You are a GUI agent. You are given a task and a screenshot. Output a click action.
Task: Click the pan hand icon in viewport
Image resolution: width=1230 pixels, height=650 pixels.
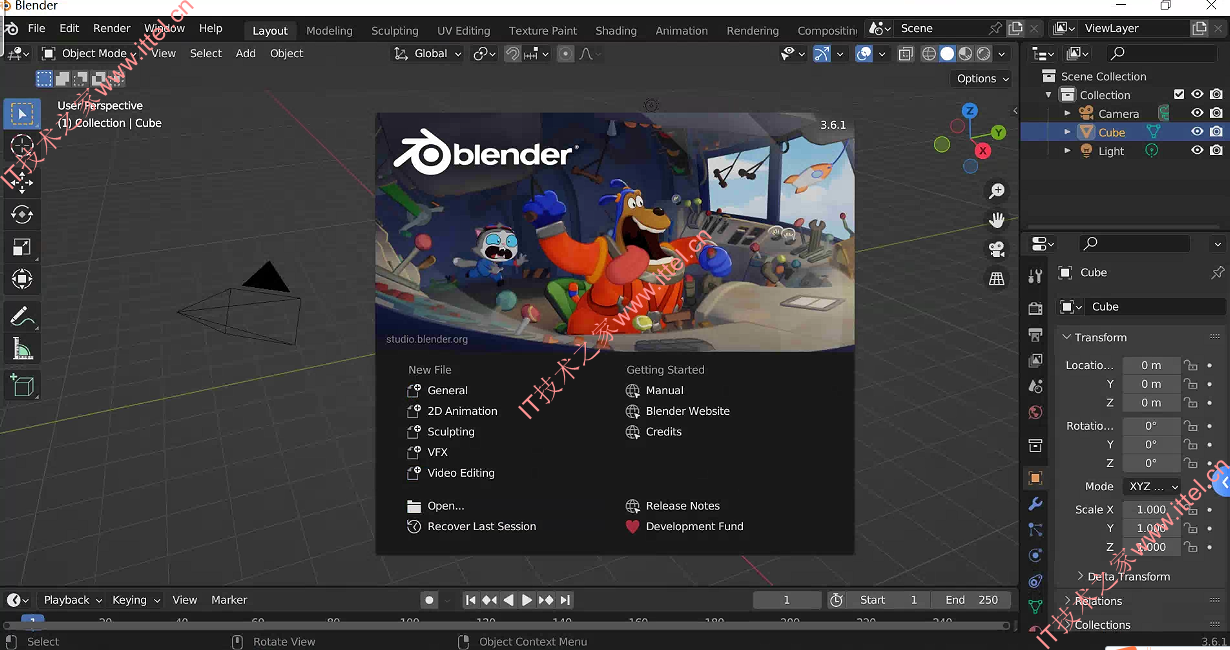click(997, 220)
